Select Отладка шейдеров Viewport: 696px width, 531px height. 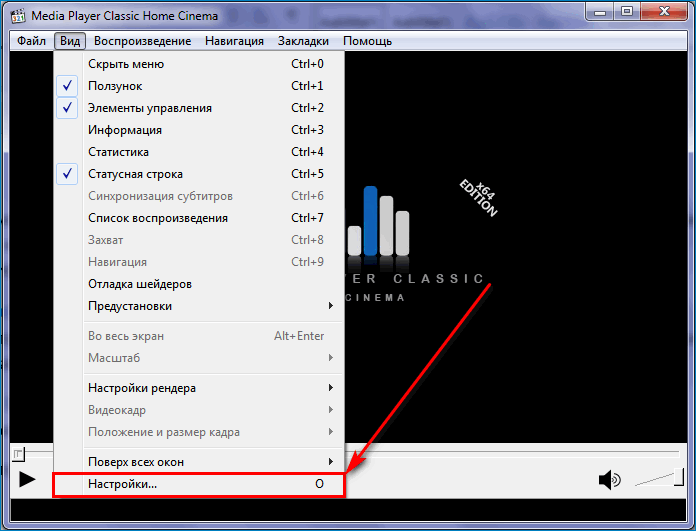(x=199, y=284)
